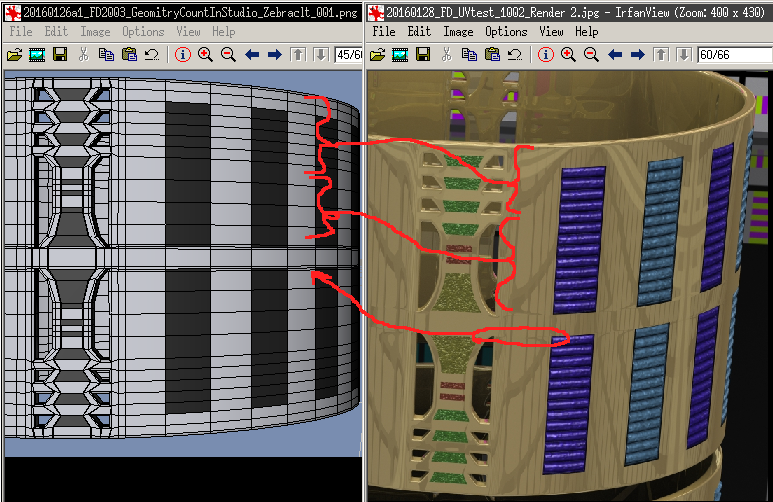Image resolution: width=773 pixels, height=502 pixels.
Task: Open Options menu in right IrfanView window
Action: pos(506,32)
